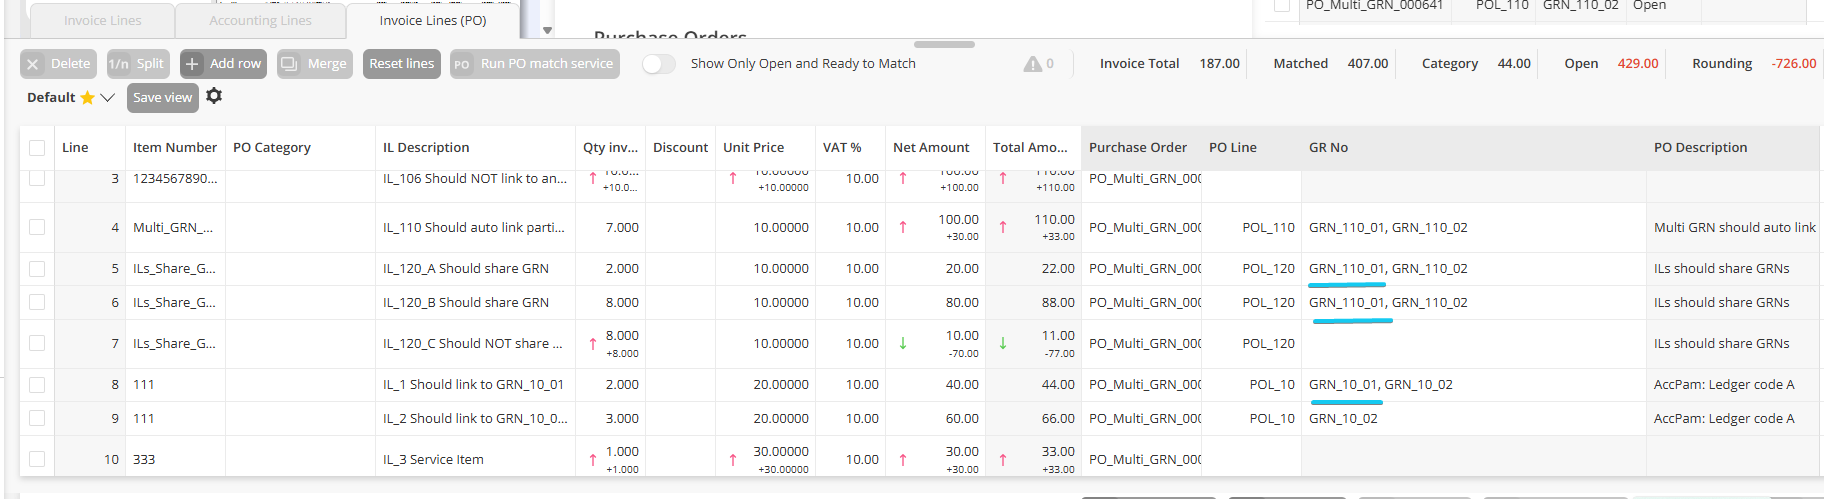Tick the checkbox for line 6

(37, 303)
